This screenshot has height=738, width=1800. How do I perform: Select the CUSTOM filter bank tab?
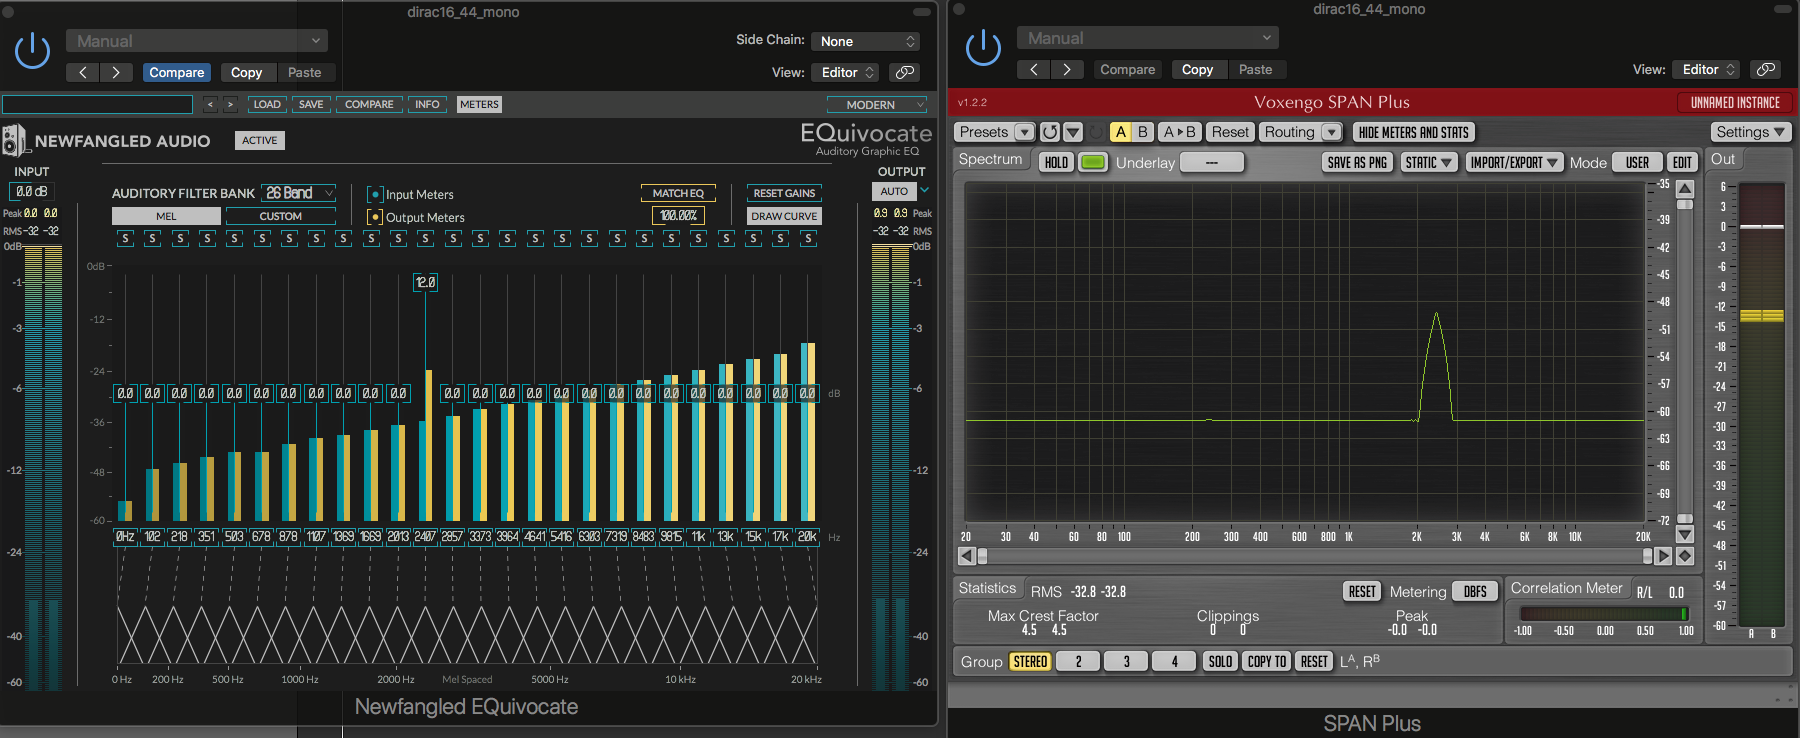[281, 216]
